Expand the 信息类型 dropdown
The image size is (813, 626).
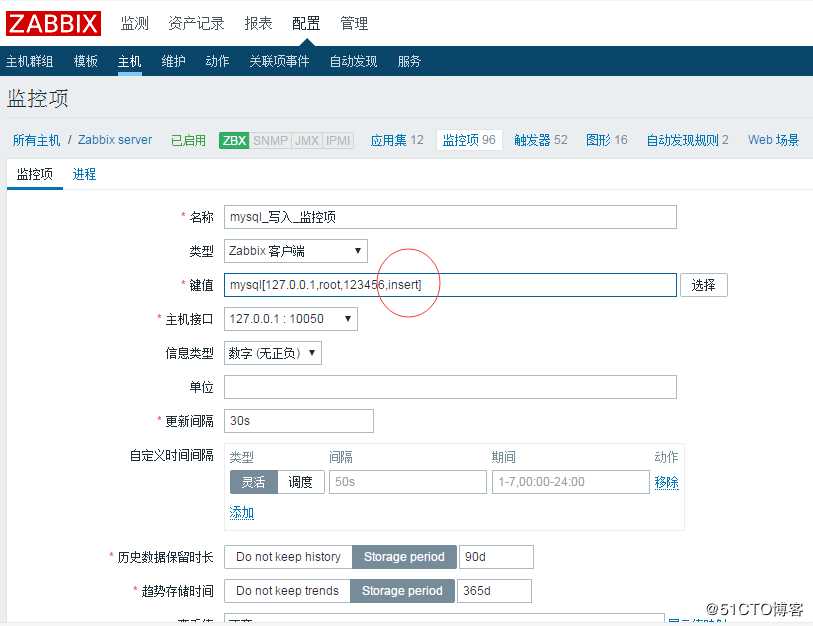(273, 353)
